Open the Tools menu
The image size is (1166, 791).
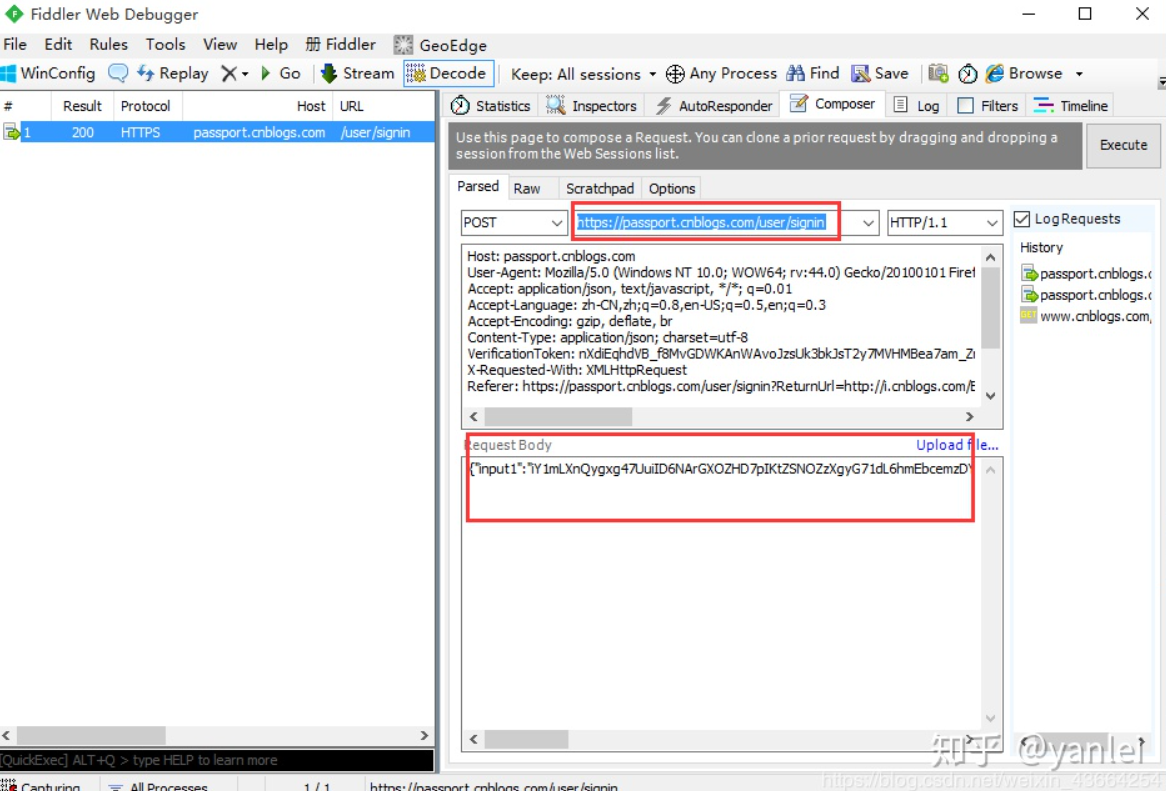[x=165, y=45]
